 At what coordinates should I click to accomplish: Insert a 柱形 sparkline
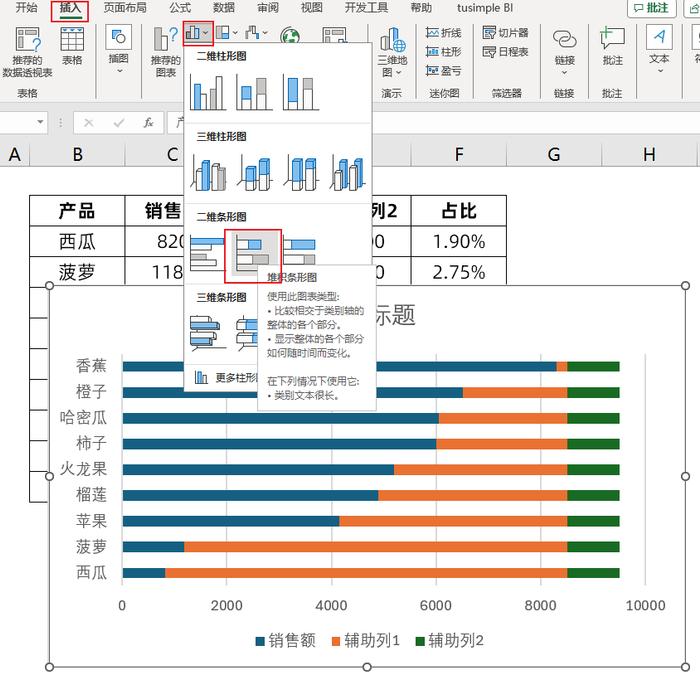click(443, 52)
